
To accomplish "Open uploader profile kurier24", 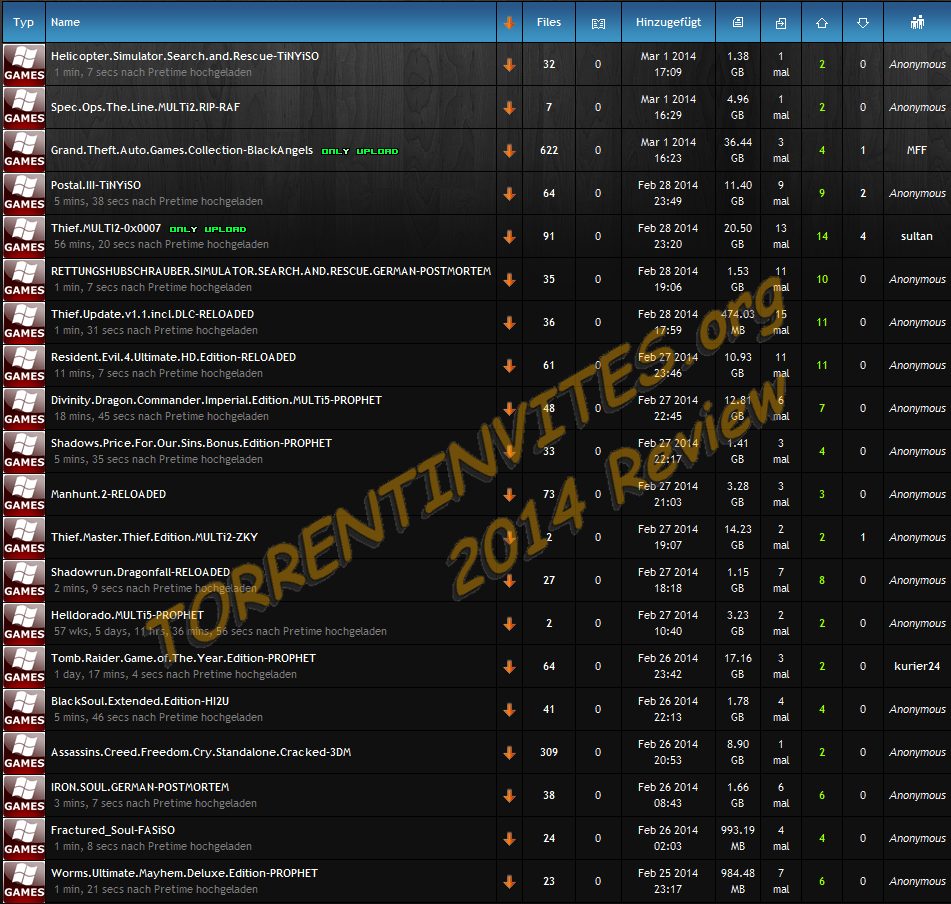I will tap(916, 666).
